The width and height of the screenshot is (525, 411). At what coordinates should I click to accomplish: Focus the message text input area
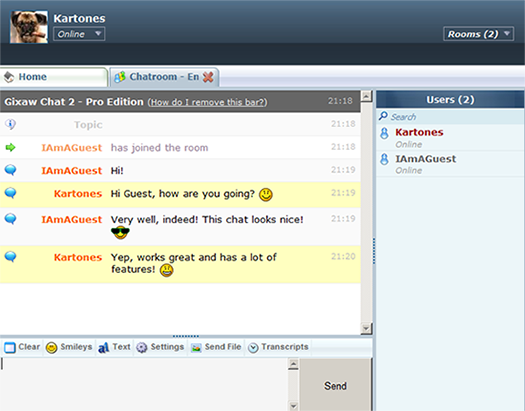144,384
